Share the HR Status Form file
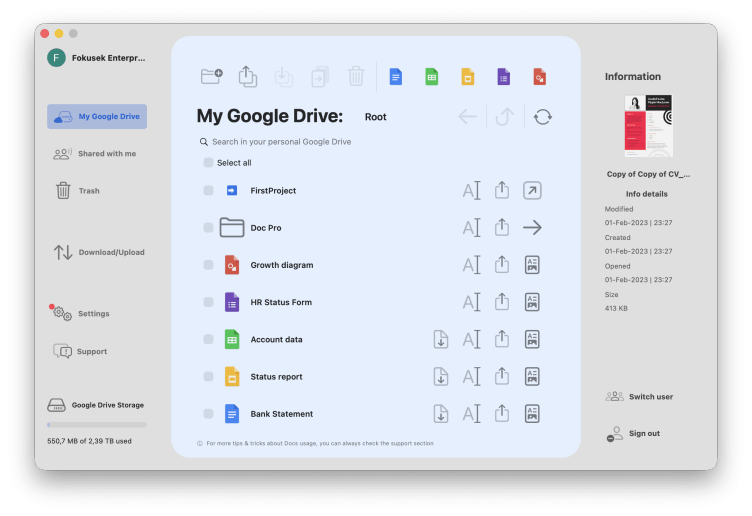The image size is (752, 516). click(502, 301)
